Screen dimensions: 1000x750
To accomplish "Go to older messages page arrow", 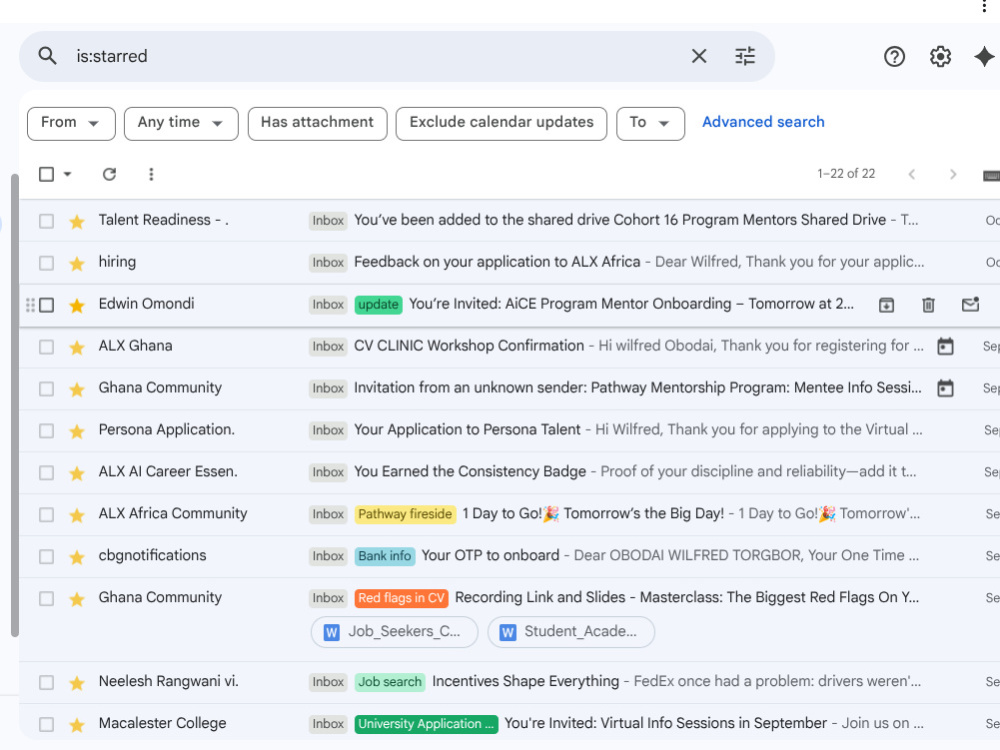I will pyautogui.click(x=953, y=174).
